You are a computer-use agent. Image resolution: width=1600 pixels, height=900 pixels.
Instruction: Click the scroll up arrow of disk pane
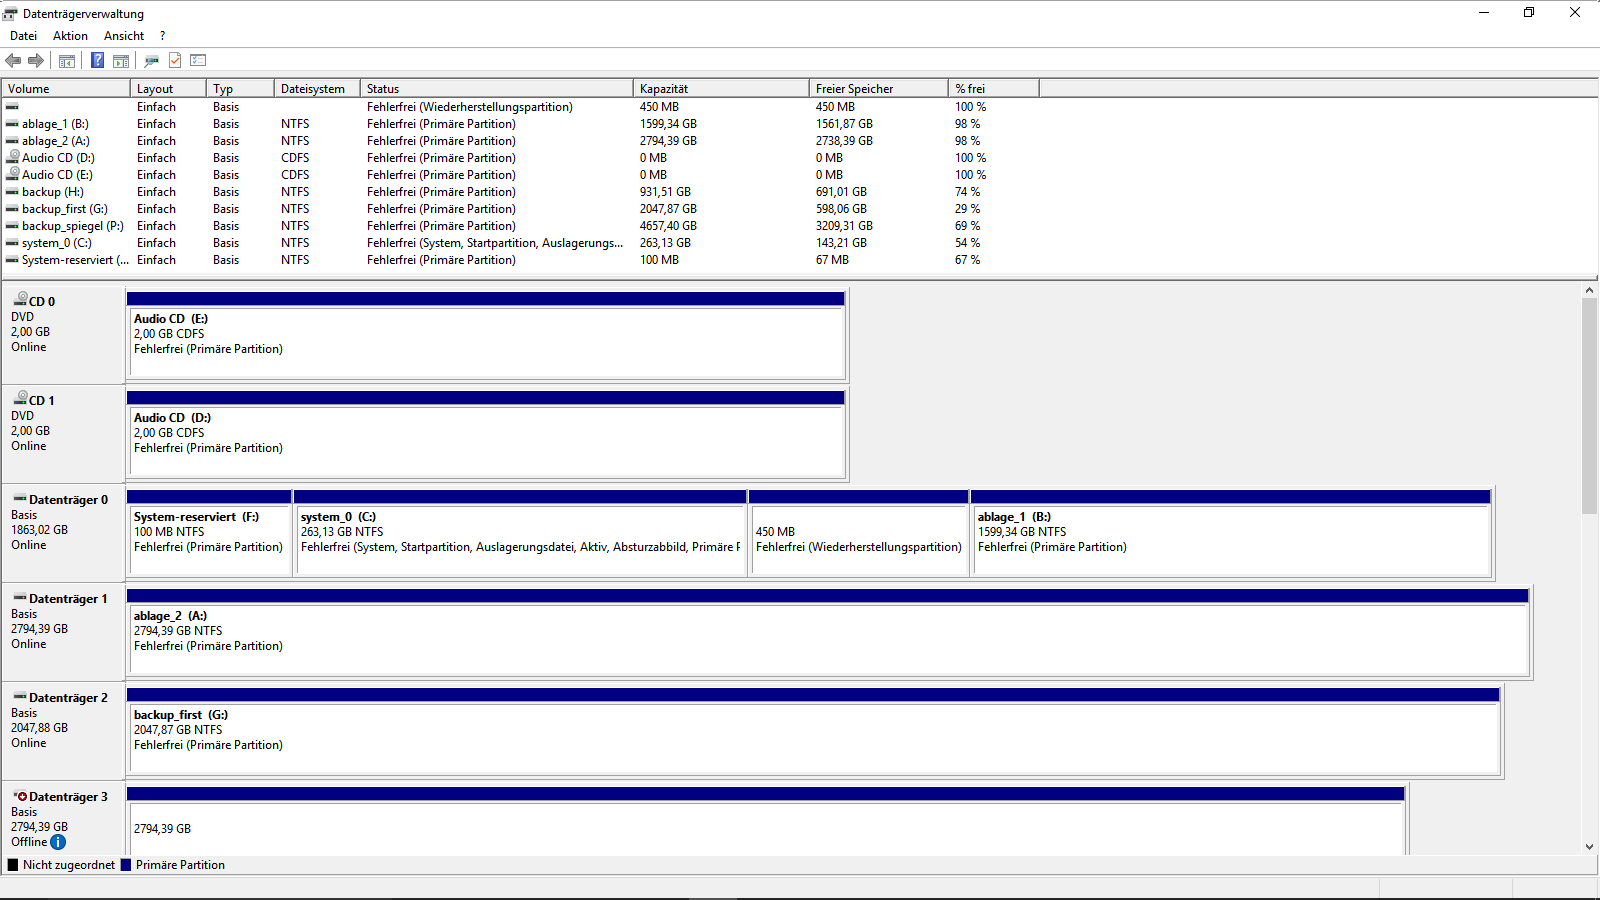coord(1590,290)
